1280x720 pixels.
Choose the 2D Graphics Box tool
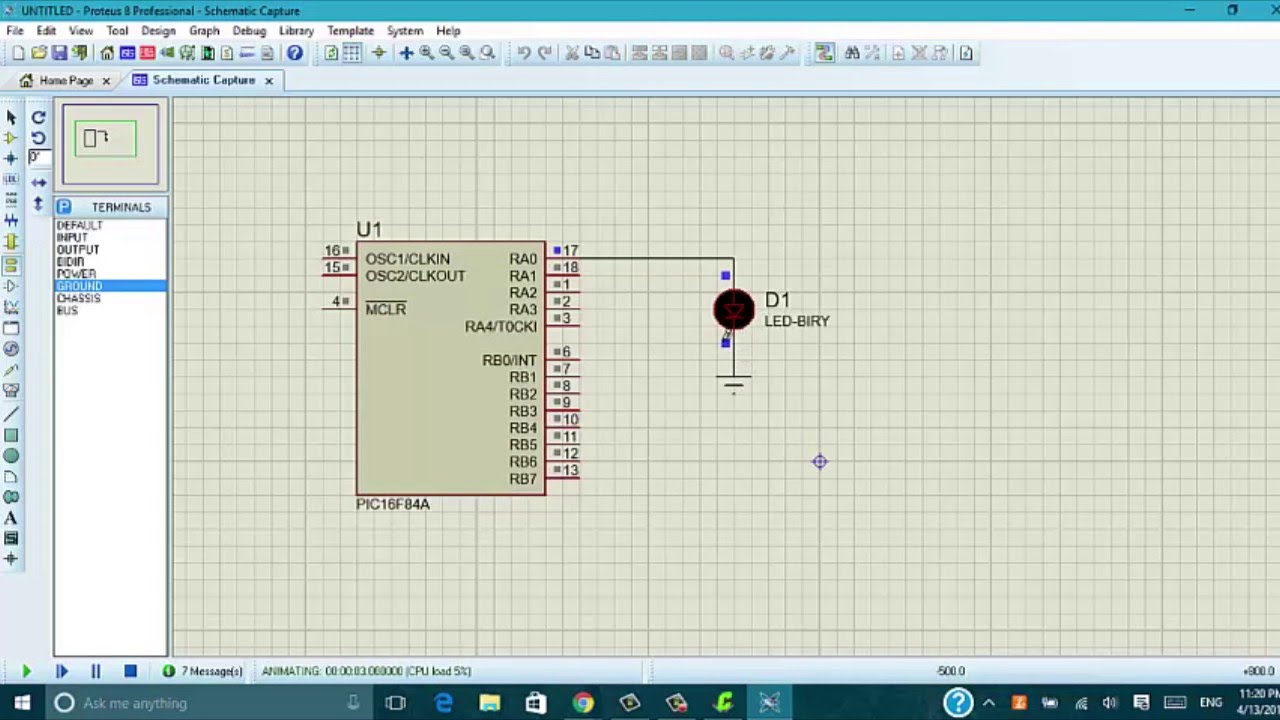pos(11,435)
